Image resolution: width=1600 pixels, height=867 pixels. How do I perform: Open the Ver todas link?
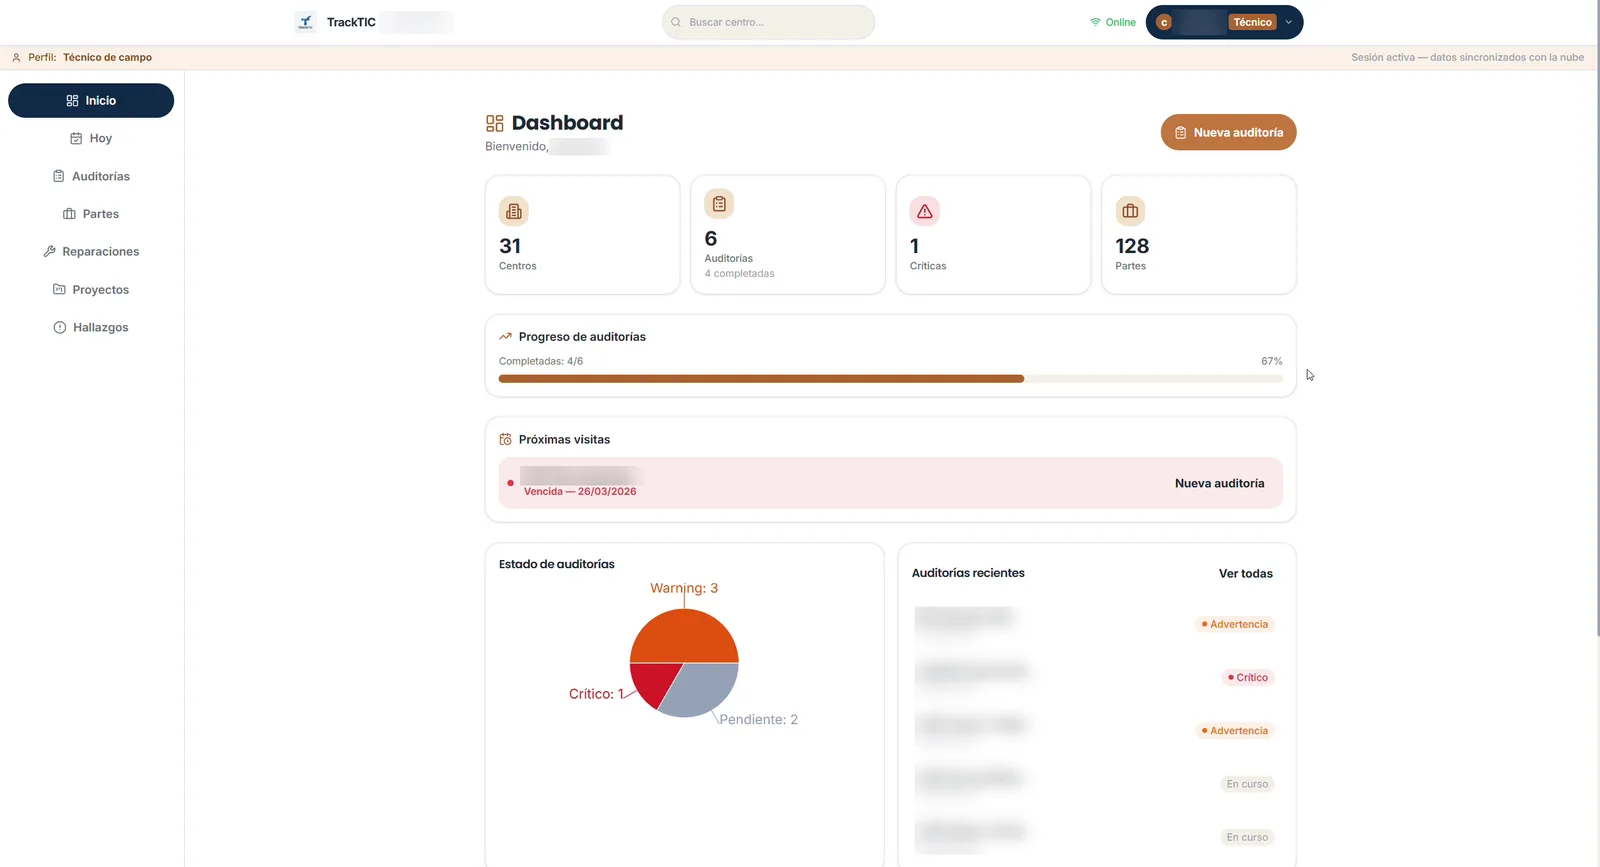1245,574
